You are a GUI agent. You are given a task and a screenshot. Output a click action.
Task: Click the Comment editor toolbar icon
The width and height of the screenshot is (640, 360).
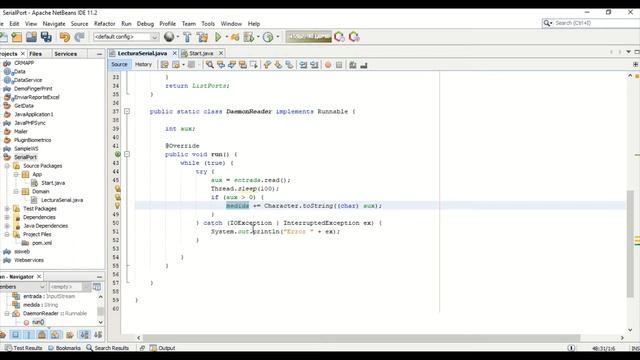tap(353, 64)
